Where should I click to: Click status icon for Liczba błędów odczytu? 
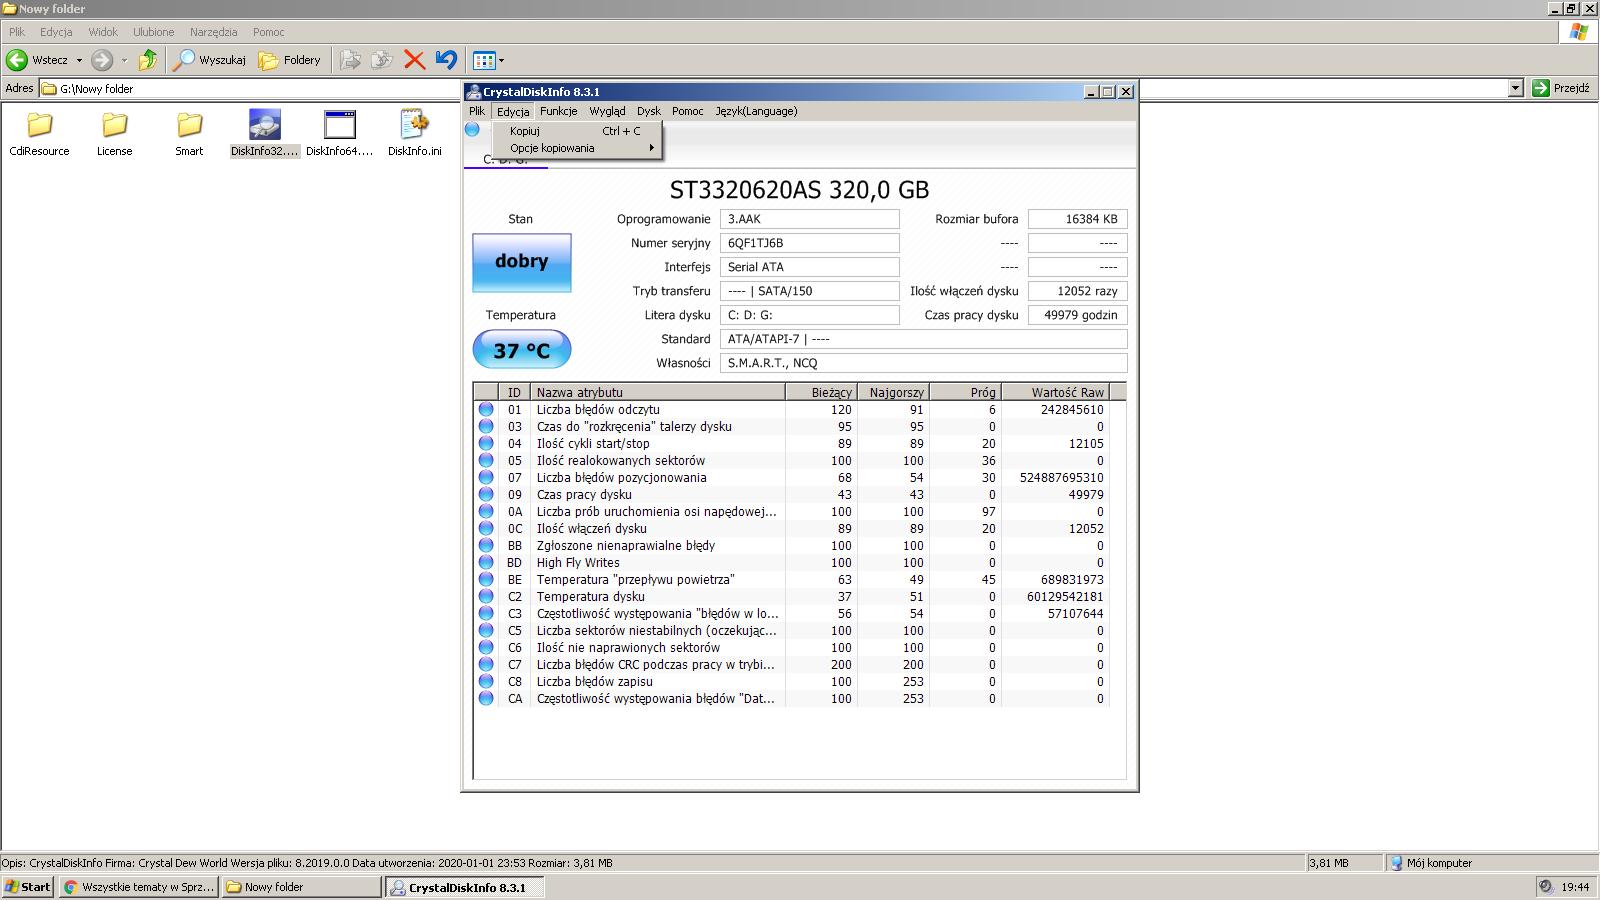(x=486, y=409)
